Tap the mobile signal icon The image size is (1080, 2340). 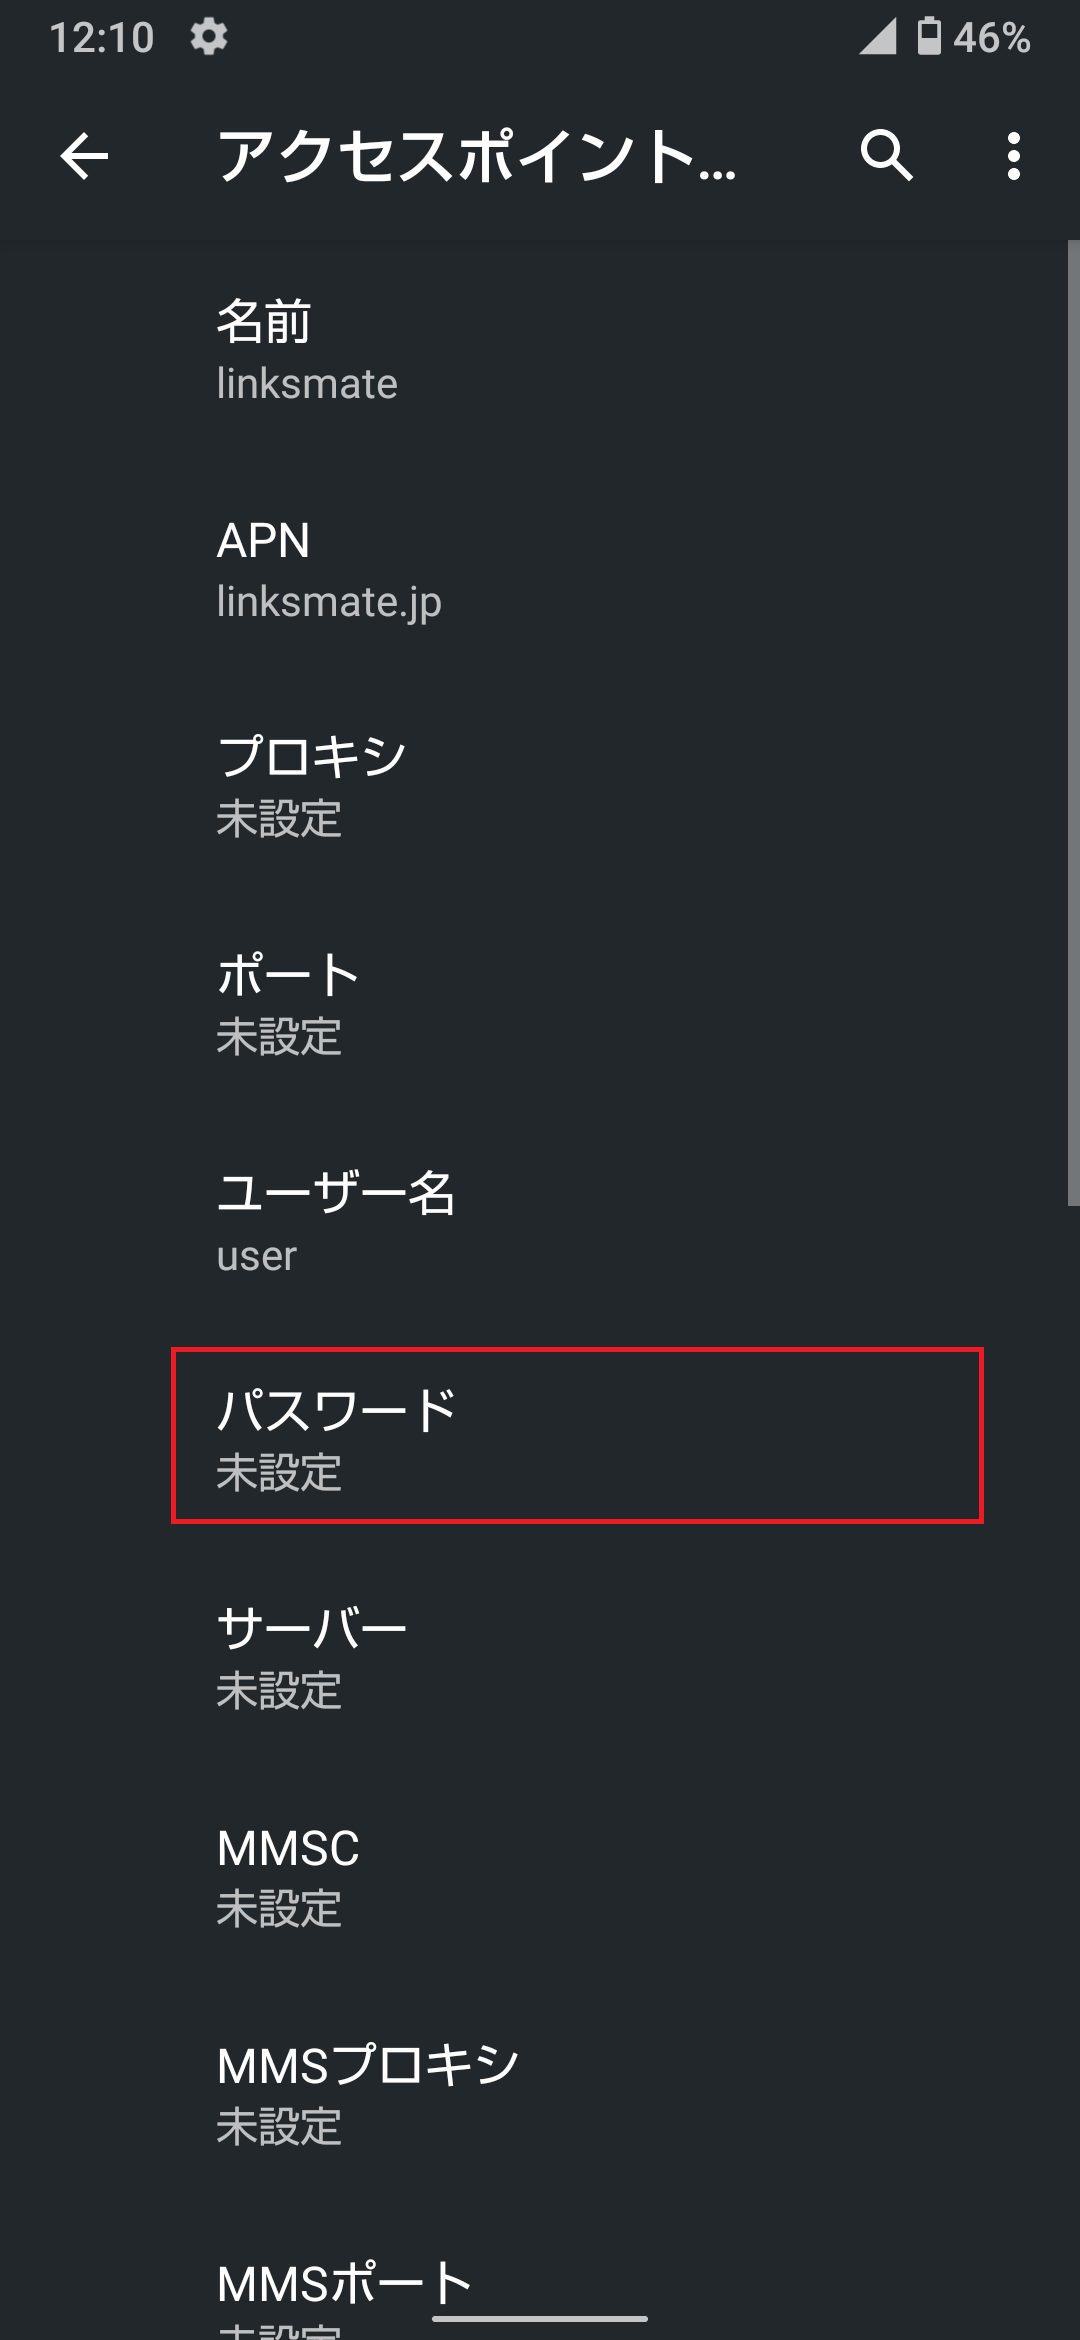[x=878, y=38]
